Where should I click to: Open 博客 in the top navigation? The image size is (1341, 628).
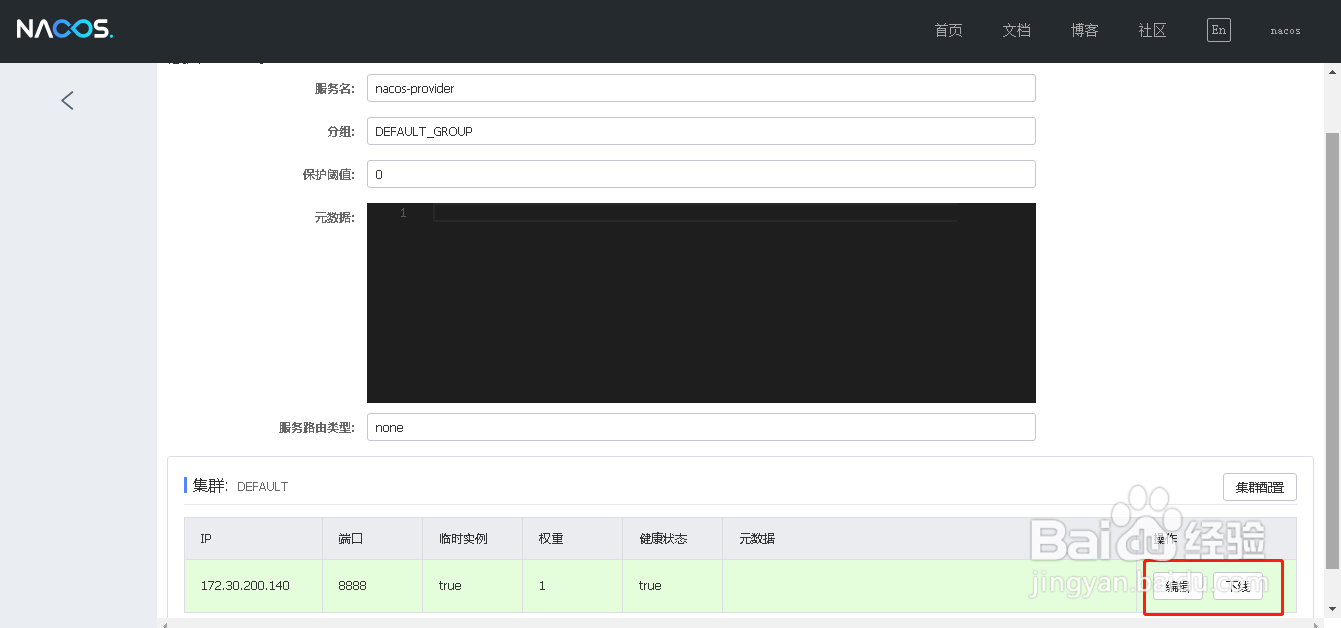1084,31
